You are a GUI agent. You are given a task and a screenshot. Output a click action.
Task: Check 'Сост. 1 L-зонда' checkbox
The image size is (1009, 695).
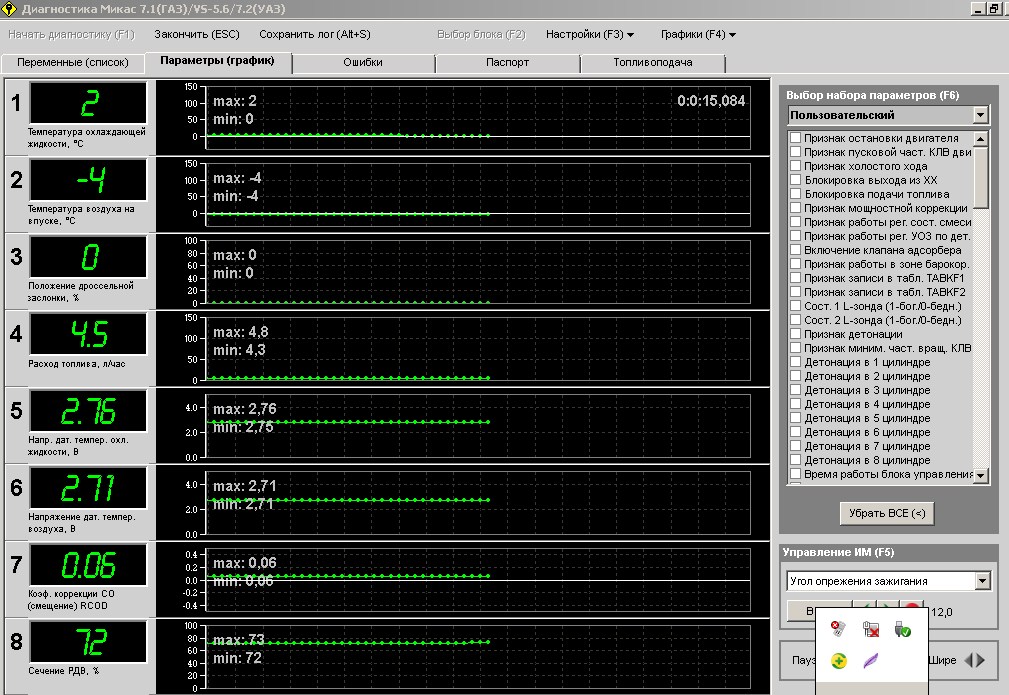(x=795, y=306)
